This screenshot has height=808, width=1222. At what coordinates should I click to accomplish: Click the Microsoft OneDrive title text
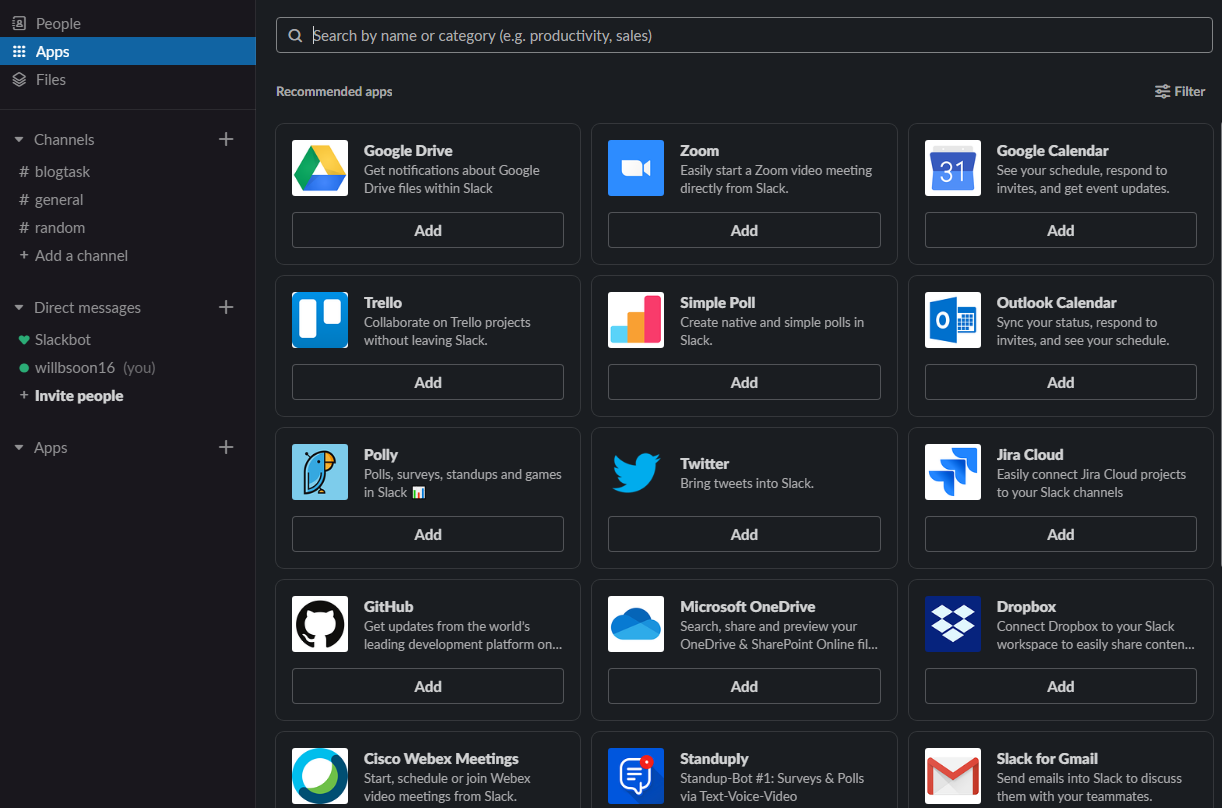747,607
